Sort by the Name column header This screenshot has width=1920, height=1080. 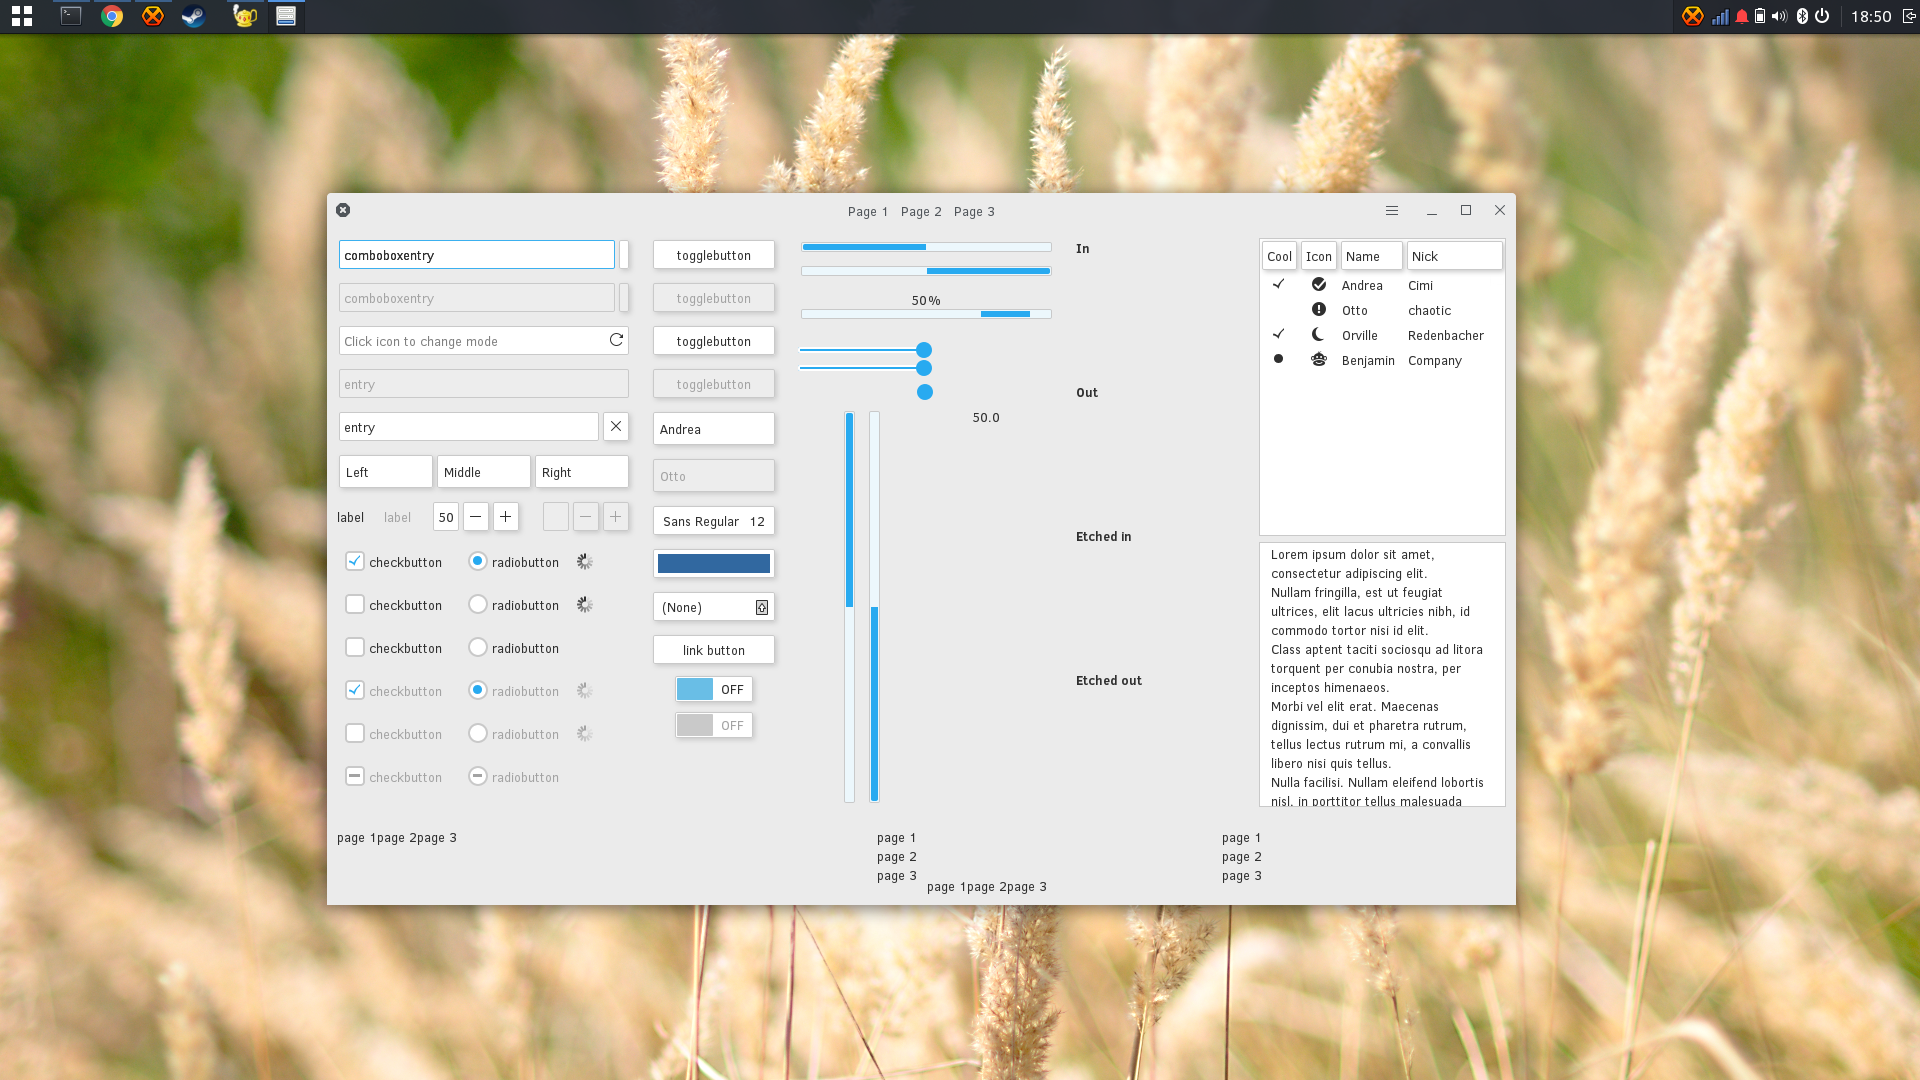1371,256
